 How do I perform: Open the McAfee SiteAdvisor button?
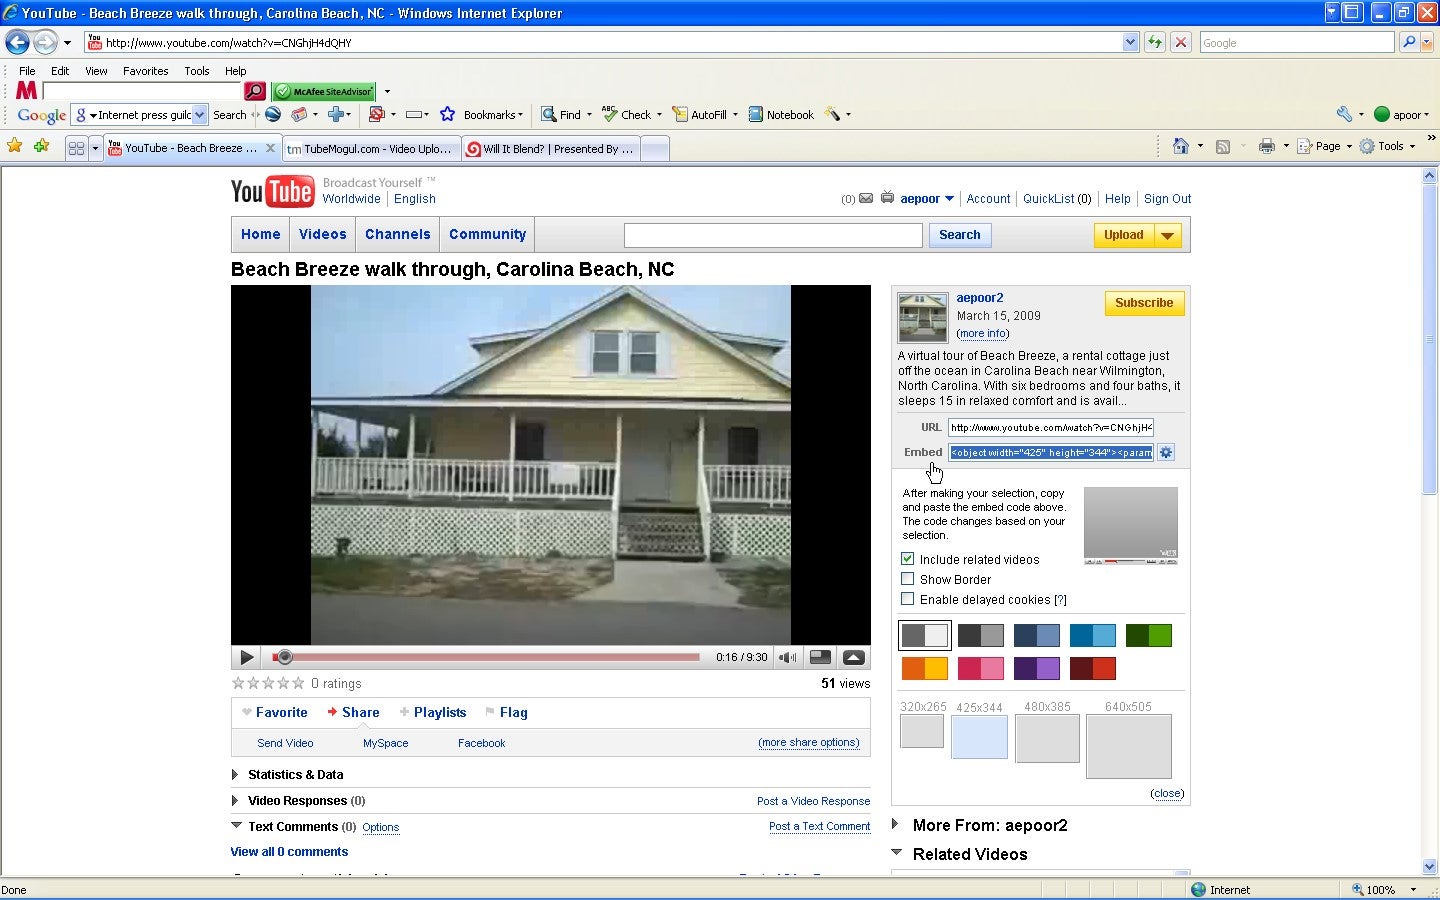[324, 91]
